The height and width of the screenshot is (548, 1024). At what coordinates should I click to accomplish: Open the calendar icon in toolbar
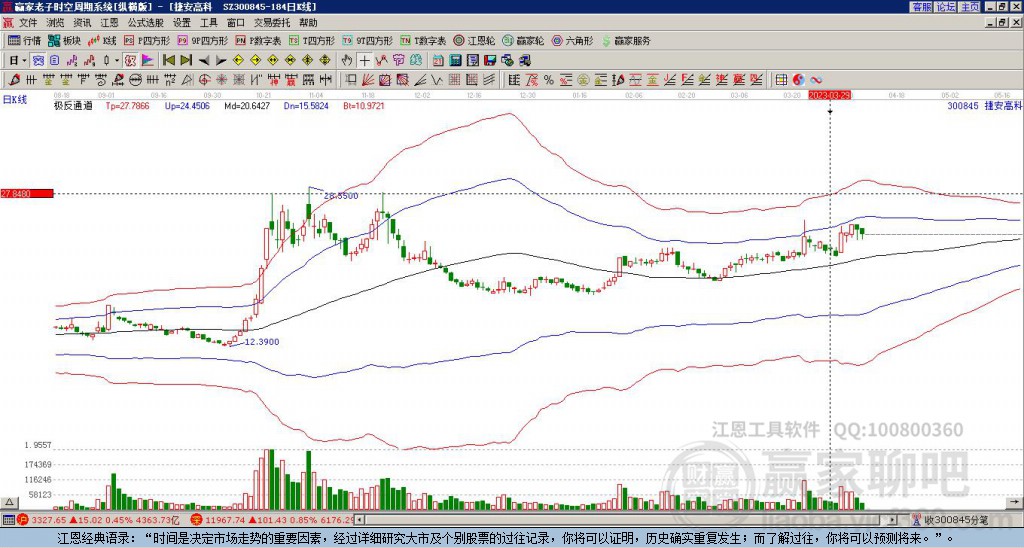tap(438, 61)
